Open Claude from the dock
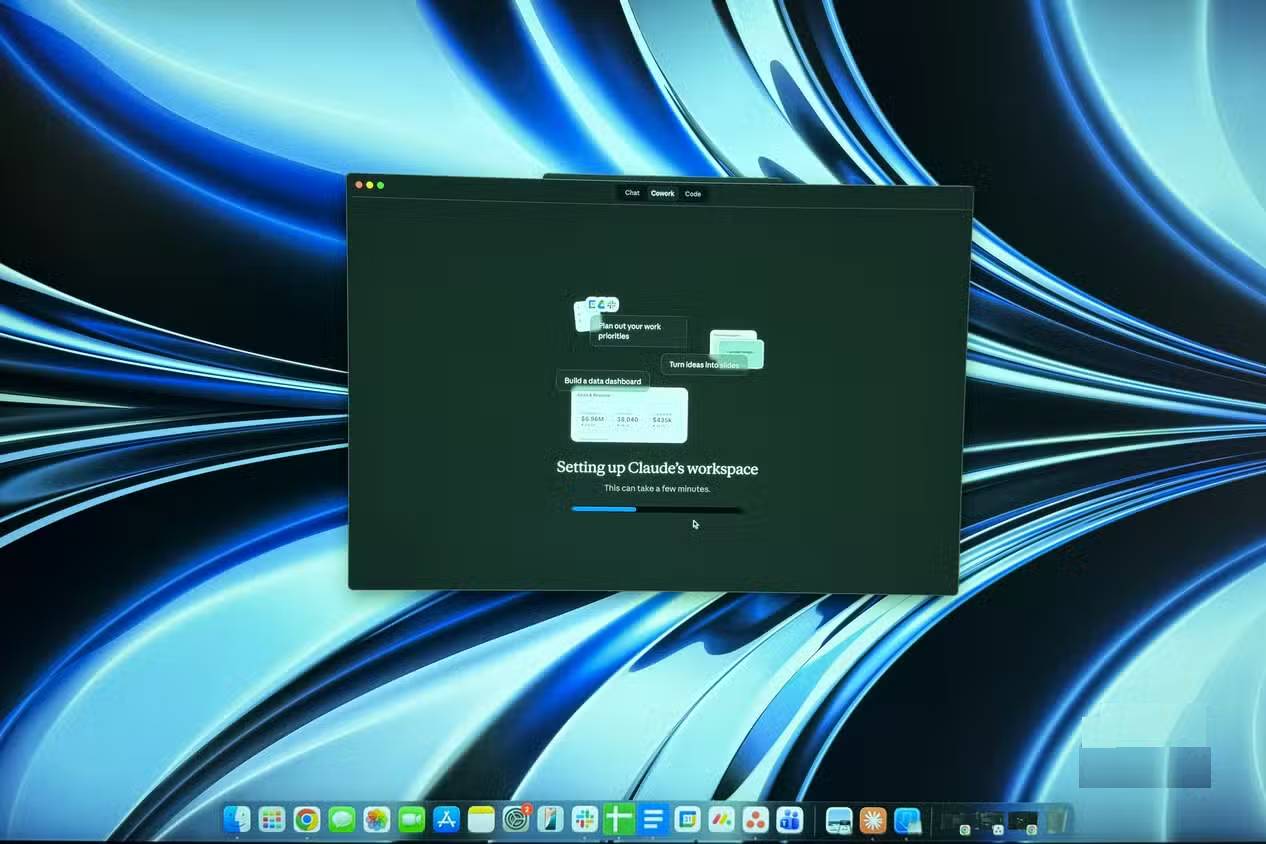 coord(873,820)
